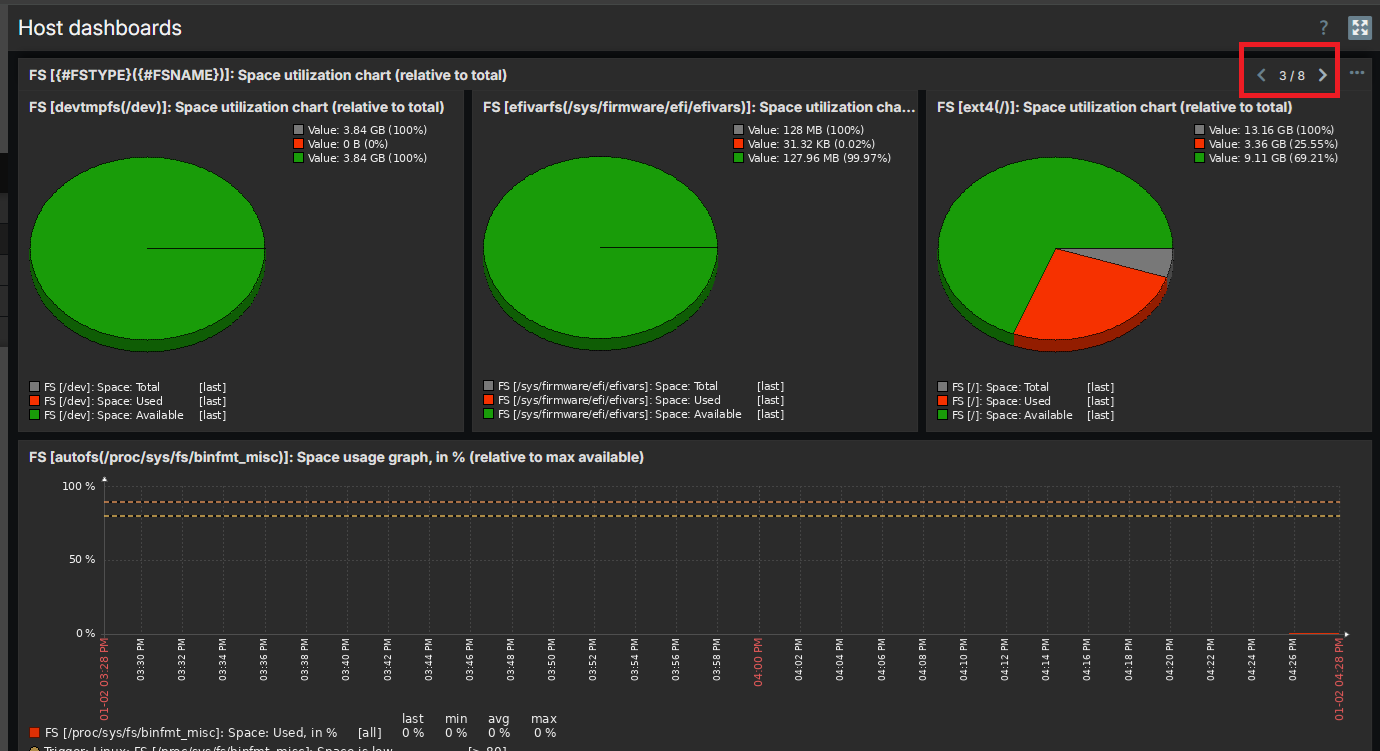Click the red swatch for FS [/dev] Space: Used
Screen dimensions: 1380x751
click(x=35, y=401)
